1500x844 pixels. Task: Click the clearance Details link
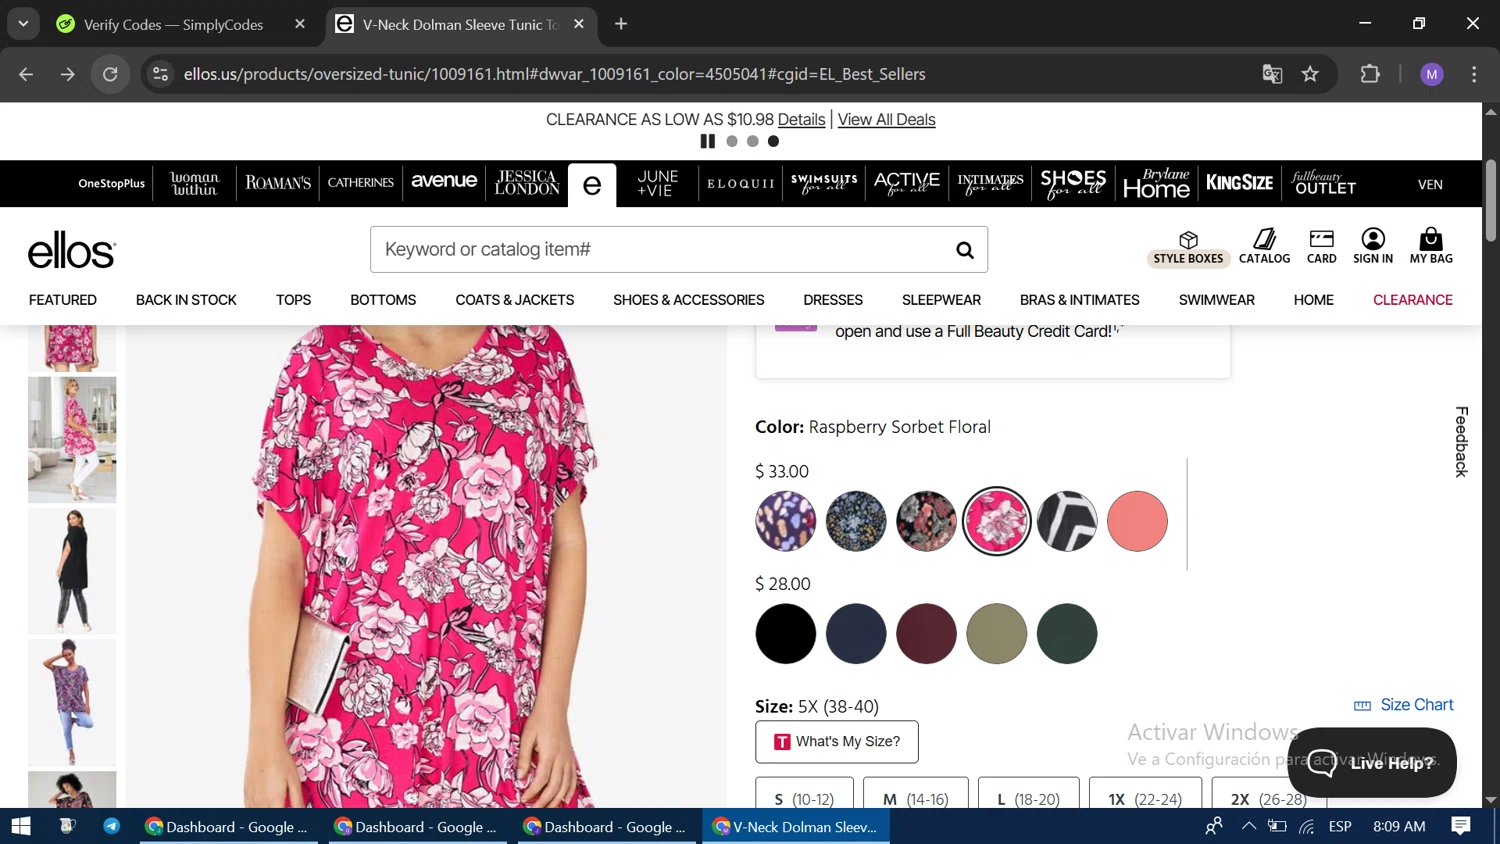[801, 120]
